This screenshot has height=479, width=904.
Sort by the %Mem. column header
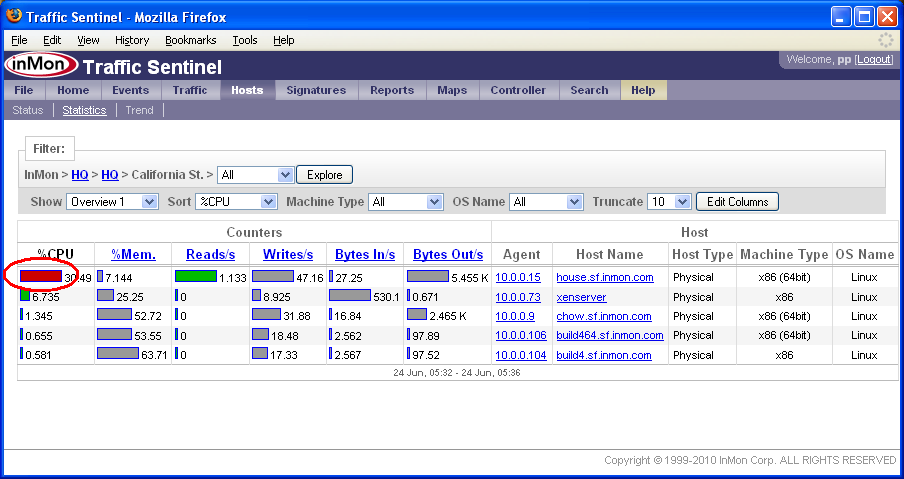tap(133, 254)
